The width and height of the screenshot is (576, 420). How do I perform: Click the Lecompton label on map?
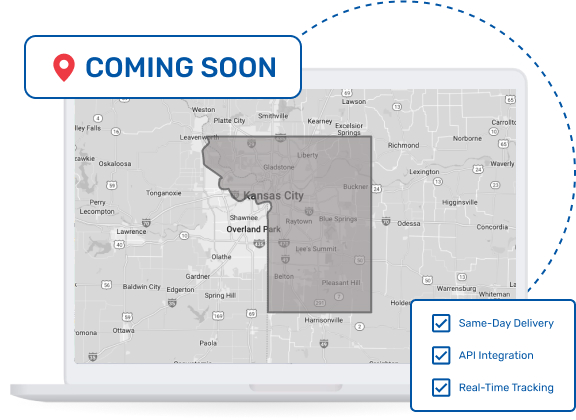[x=97, y=212]
